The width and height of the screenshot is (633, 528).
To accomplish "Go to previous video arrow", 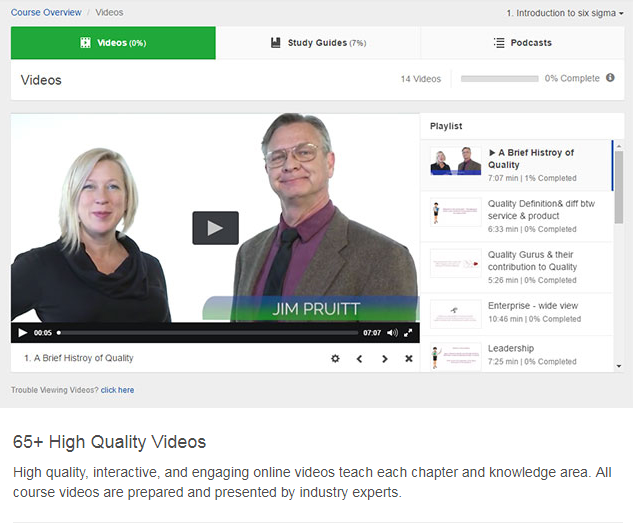I will 360,358.
